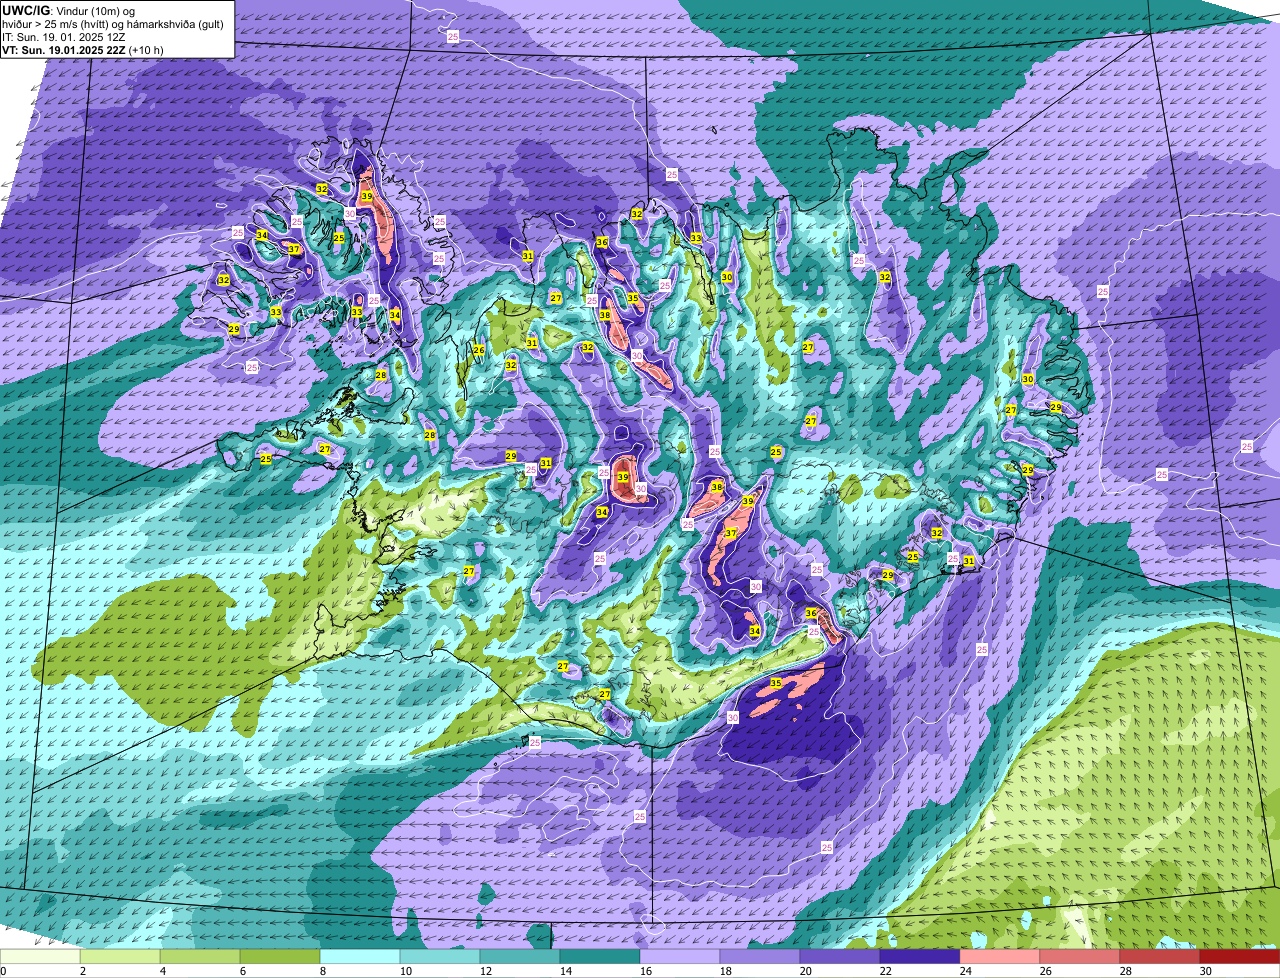Pick the above-30 m/s dark red legend swatch
This screenshot has width=1280, height=978.
pyautogui.click(x=1240, y=956)
